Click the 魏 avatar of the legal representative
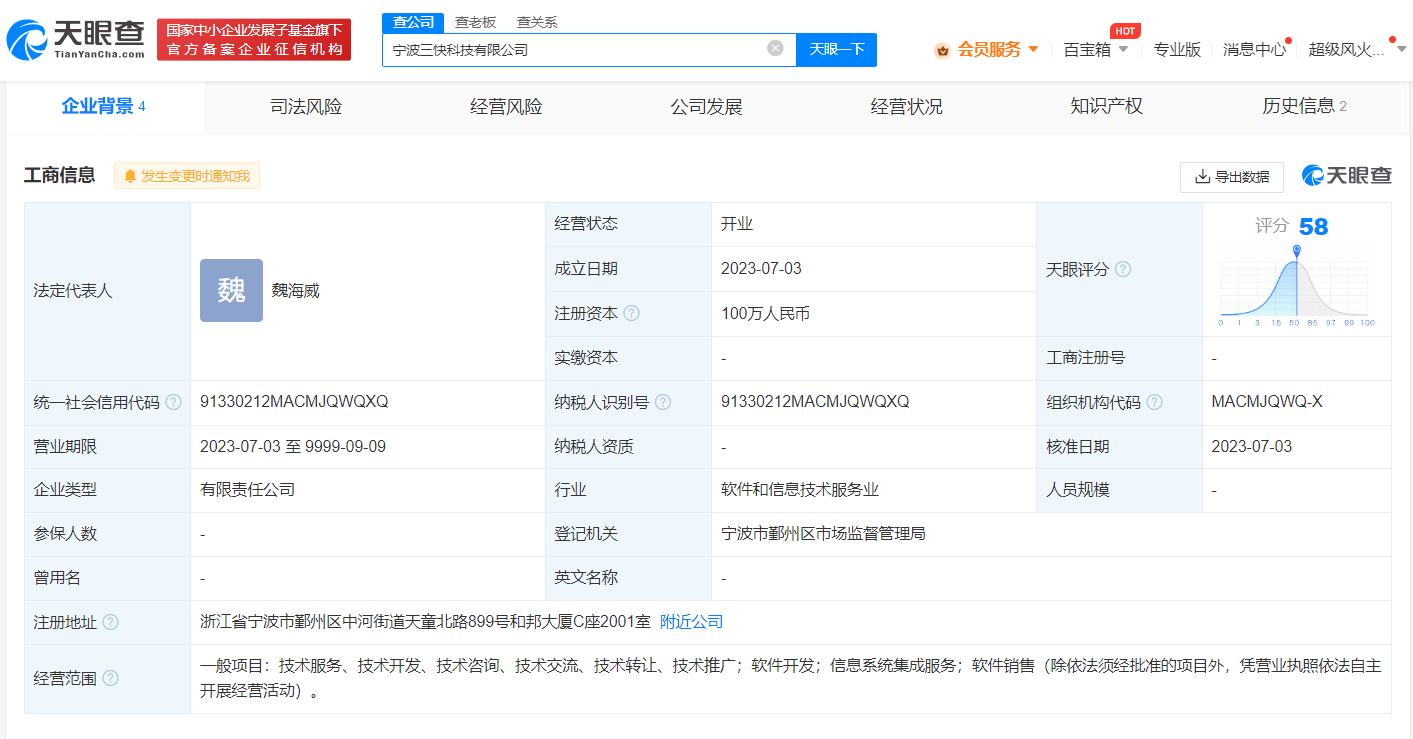The width and height of the screenshot is (1413, 739). [x=231, y=290]
